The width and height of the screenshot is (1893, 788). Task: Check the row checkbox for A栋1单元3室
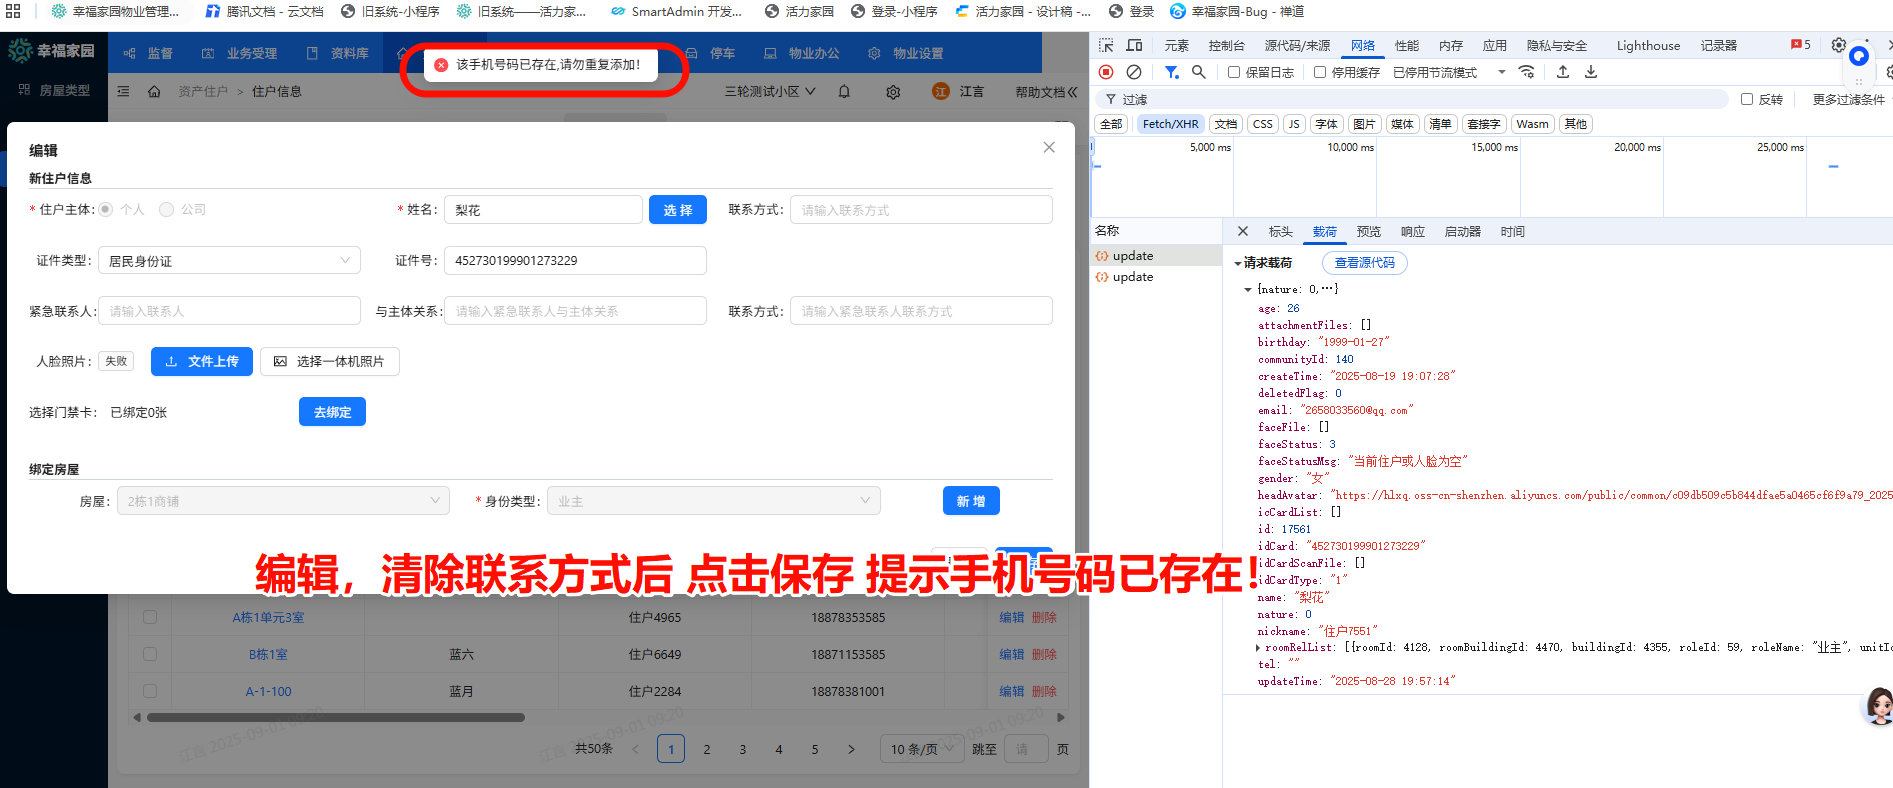pos(150,617)
